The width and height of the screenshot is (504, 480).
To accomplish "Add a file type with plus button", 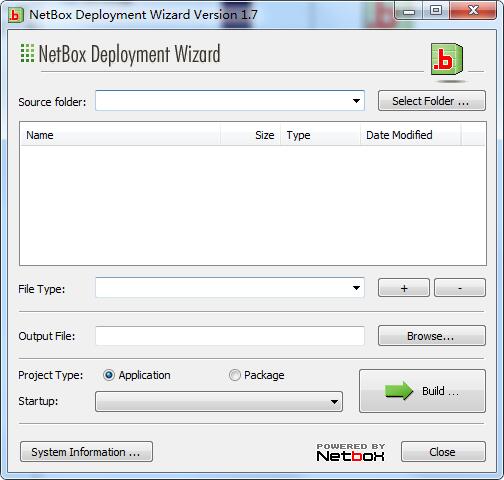I will pyautogui.click(x=404, y=288).
